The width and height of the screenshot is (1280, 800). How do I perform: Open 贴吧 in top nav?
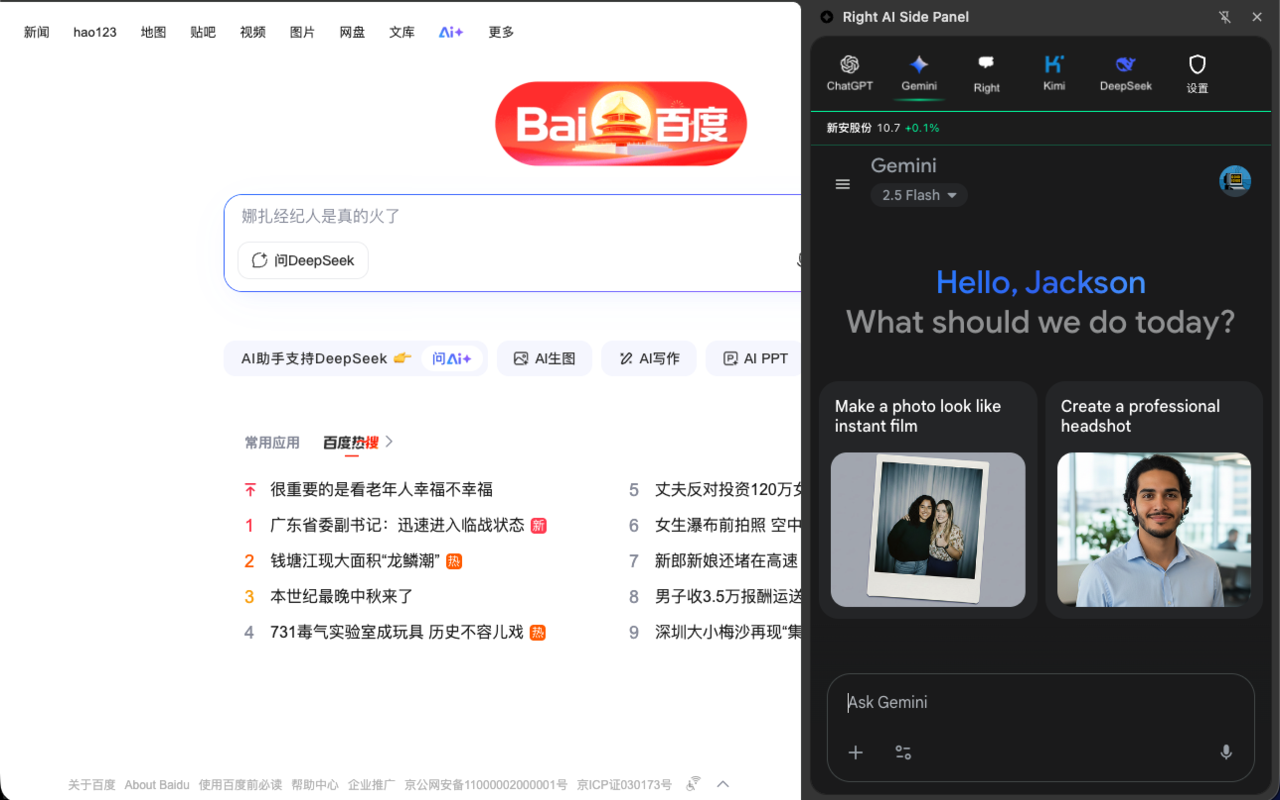pos(203,32)
